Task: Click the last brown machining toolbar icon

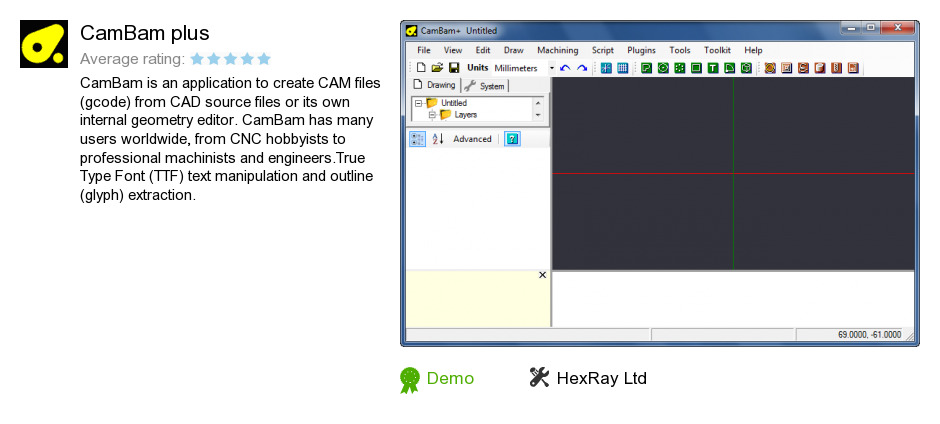Action: click(853, 68)
